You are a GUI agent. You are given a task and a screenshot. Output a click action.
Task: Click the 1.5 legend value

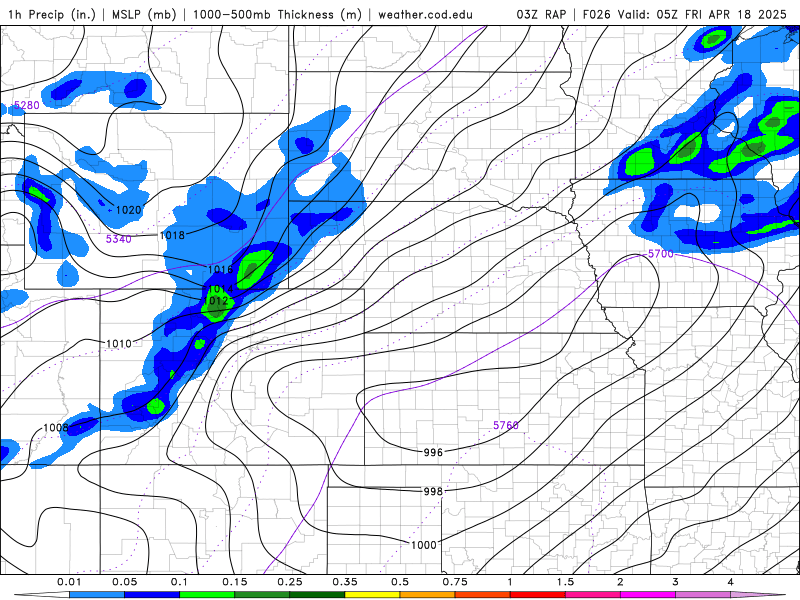click(x=565, y=582)
